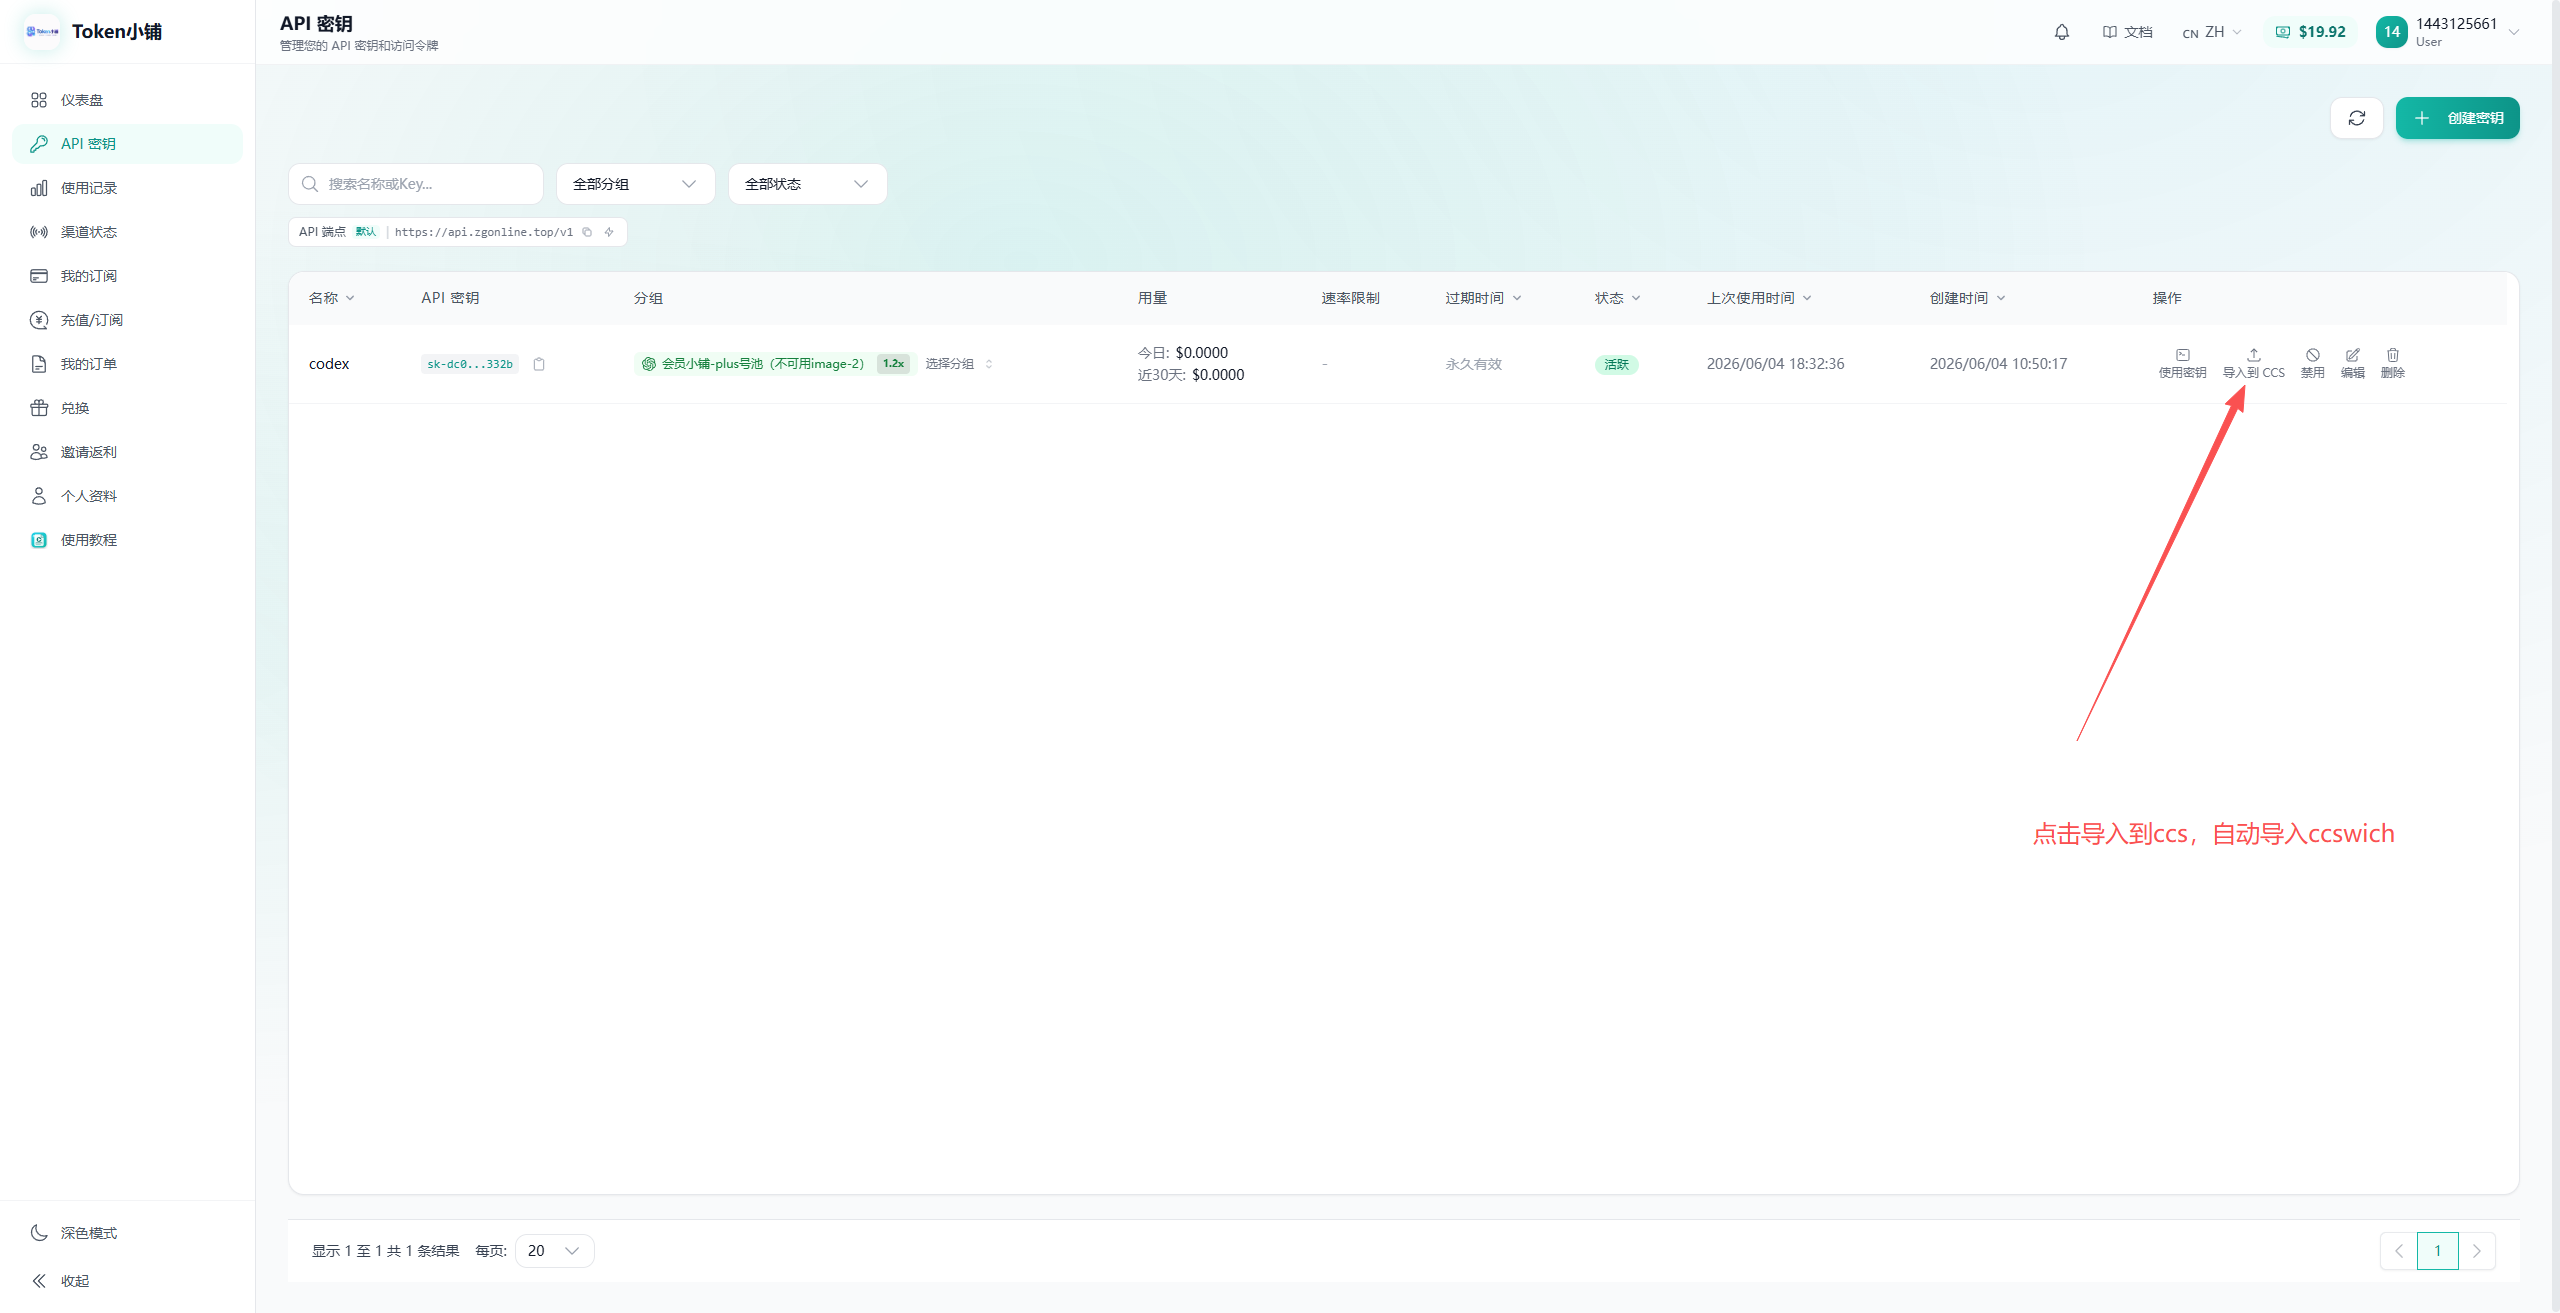Viewport: 2560px width, 1313px height.
Task: Sort by 名称 column header
Action: (x=332, y=298)
